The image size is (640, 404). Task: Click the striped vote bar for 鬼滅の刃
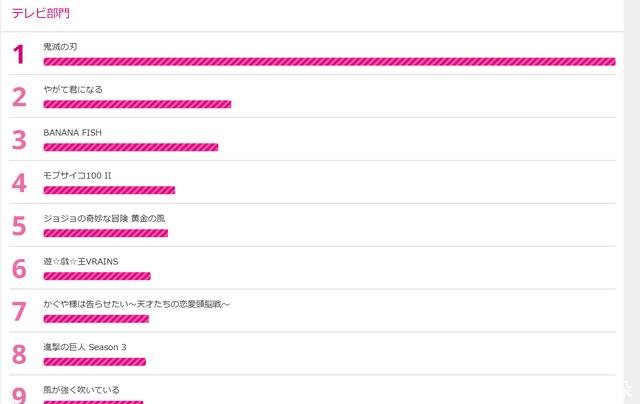329,61
